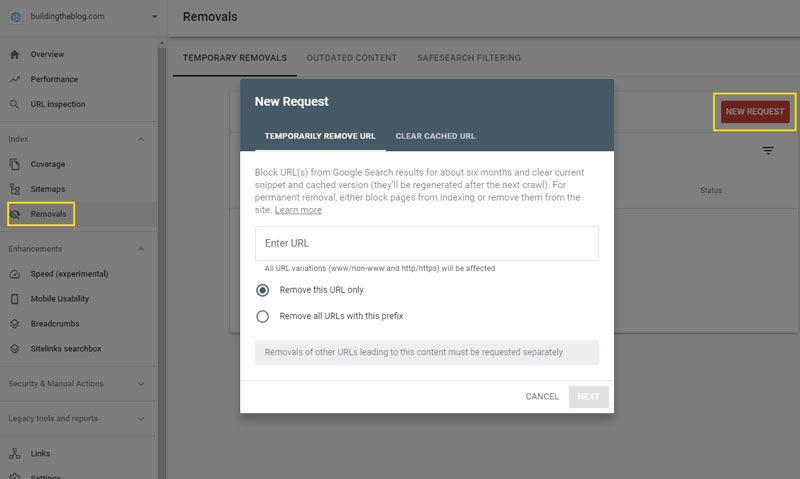
Task: Collapse the Index section chevron
Action: click(x=141, y=139)
